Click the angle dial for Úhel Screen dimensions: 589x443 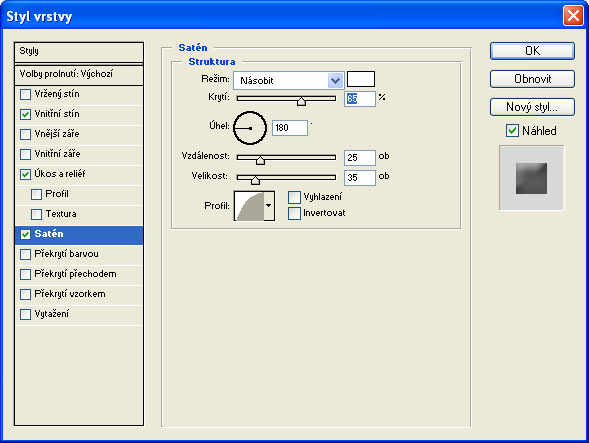[250, 128]
